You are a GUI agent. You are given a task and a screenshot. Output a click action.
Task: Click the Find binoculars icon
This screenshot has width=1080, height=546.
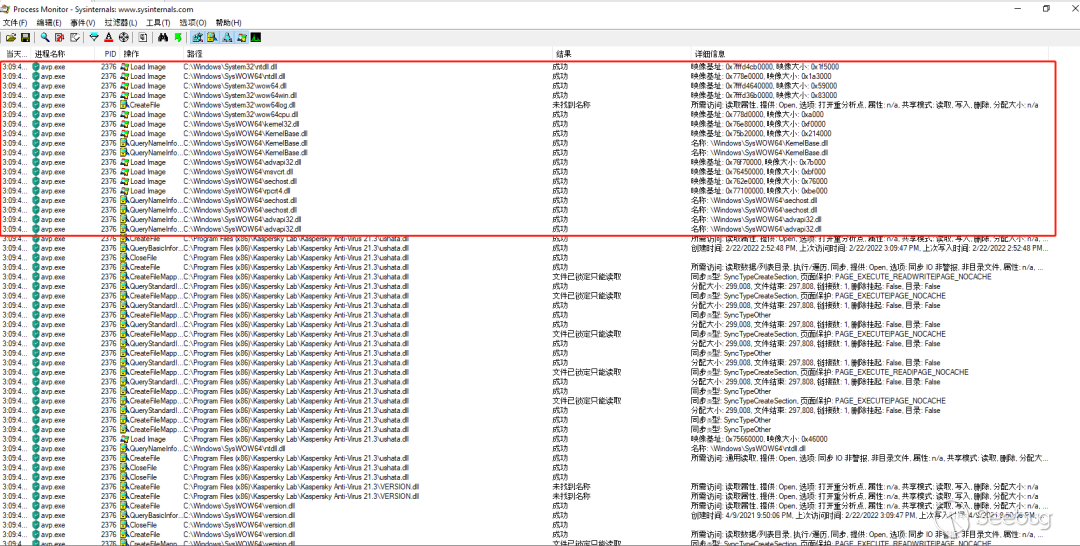(x=162, y=37)
